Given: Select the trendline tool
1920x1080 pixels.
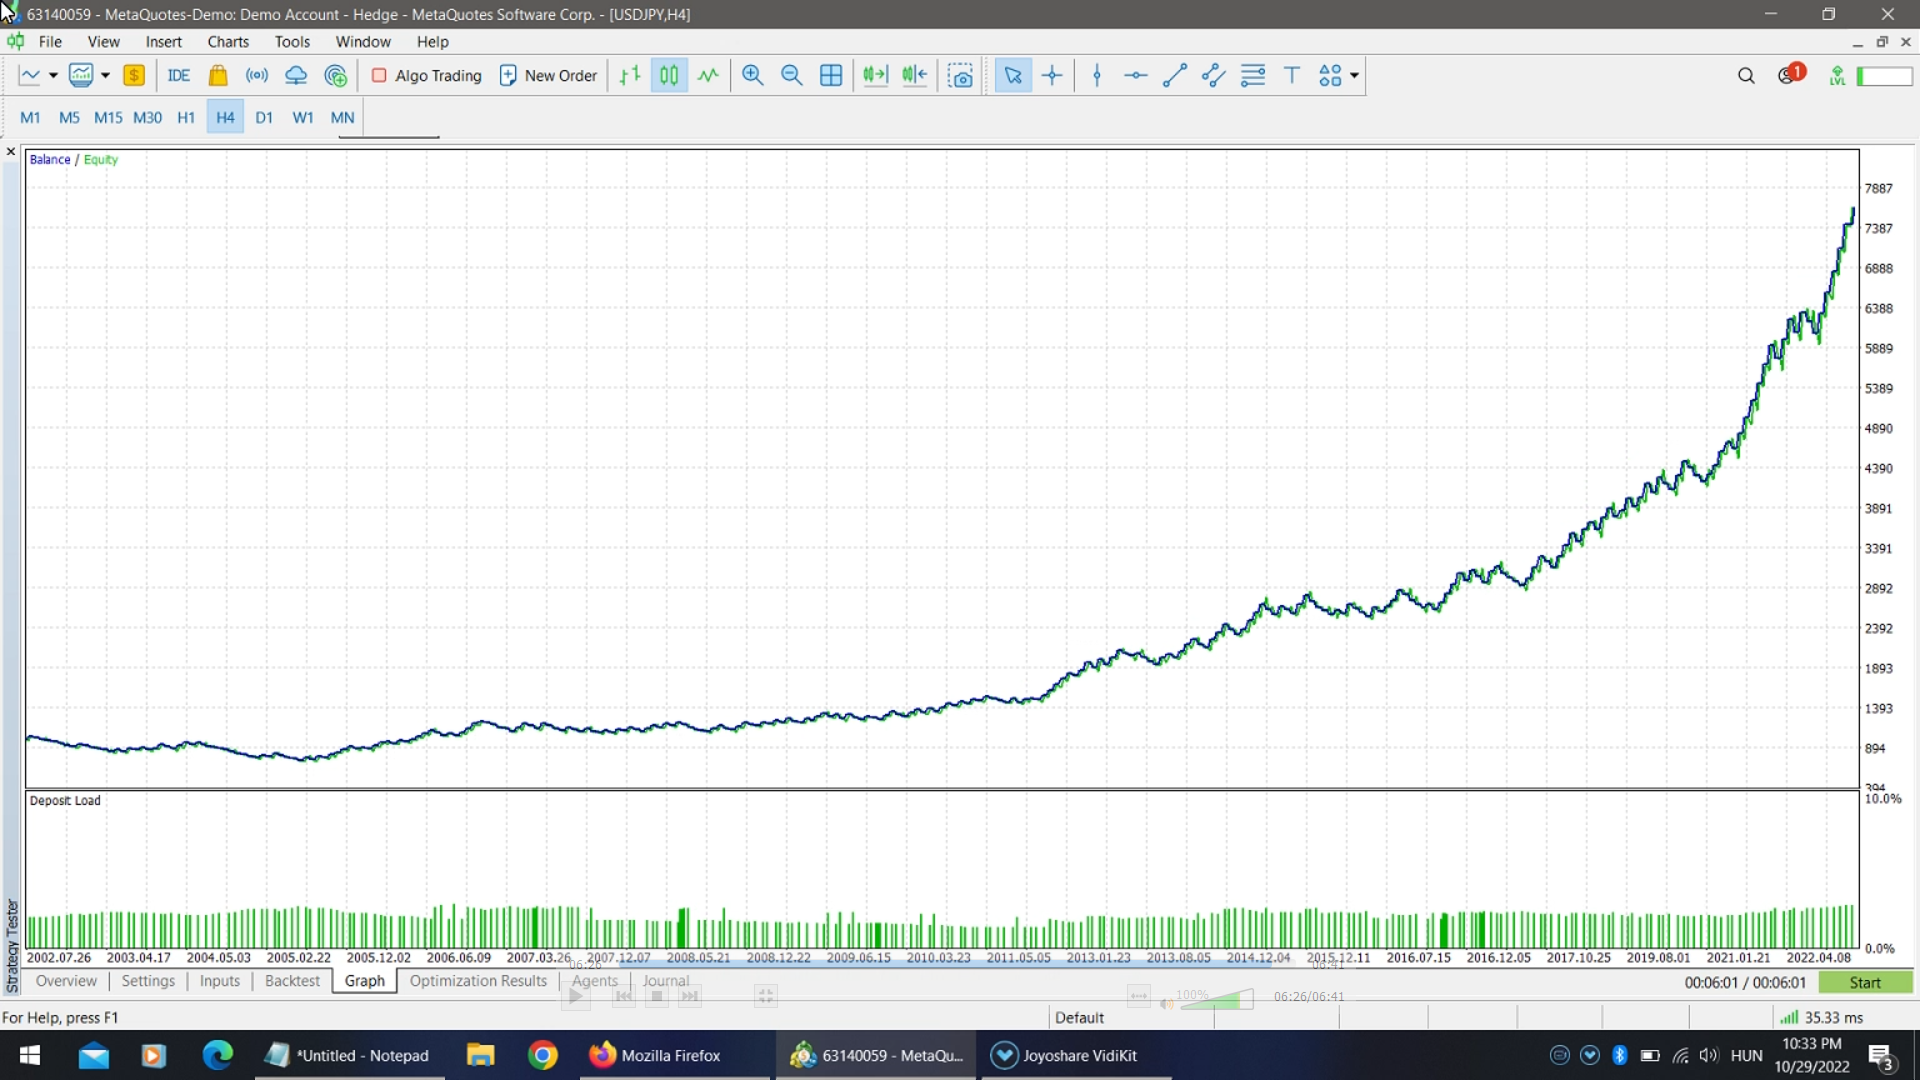Looking at the screenshot, I should click(1175, 75).
